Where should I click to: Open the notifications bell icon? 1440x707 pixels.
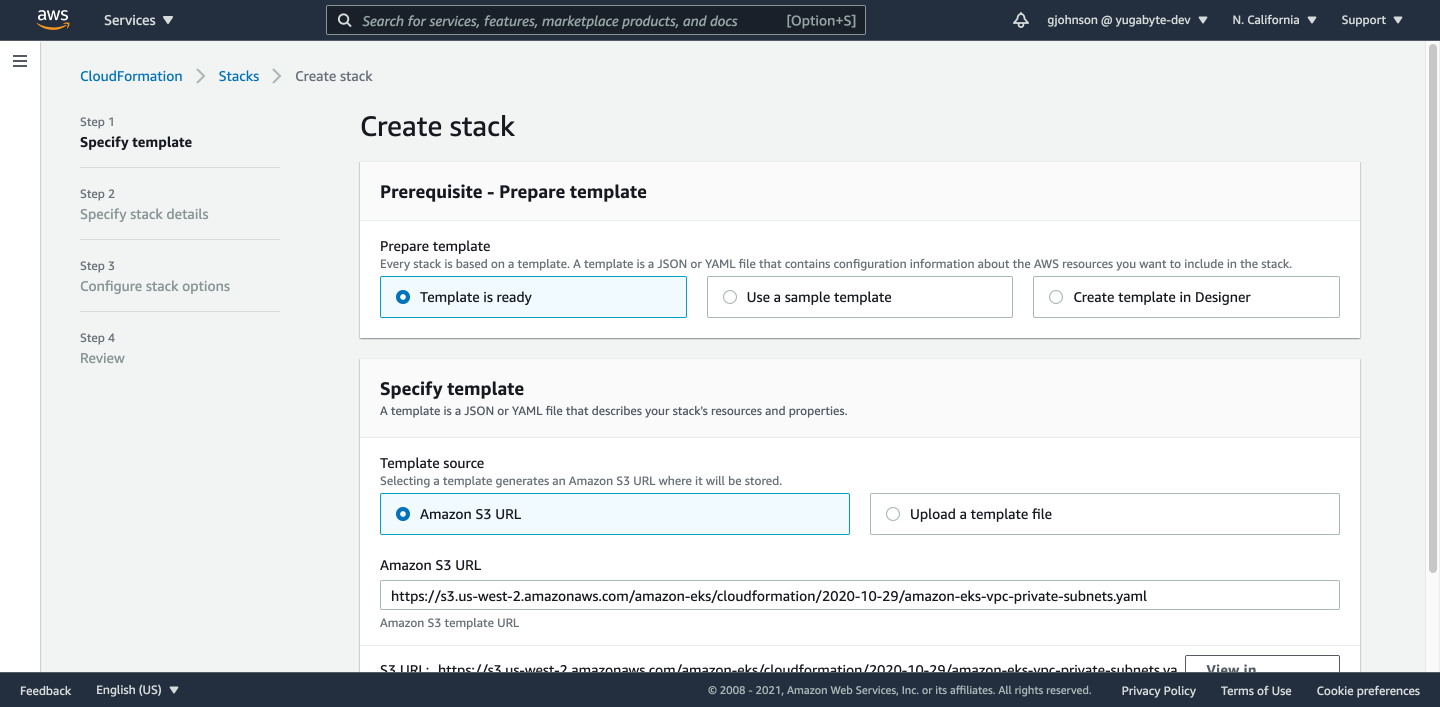(1020, 19)
